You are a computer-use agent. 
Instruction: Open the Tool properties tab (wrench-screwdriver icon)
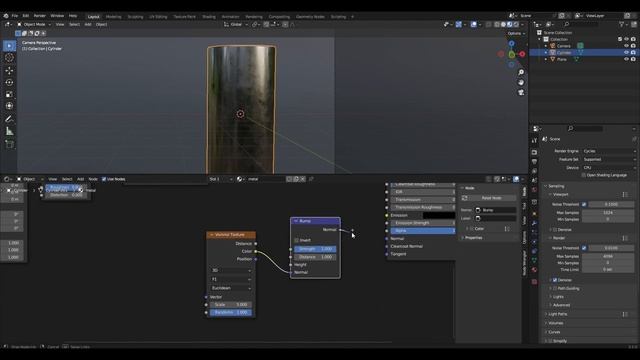(x=534, y=140)
